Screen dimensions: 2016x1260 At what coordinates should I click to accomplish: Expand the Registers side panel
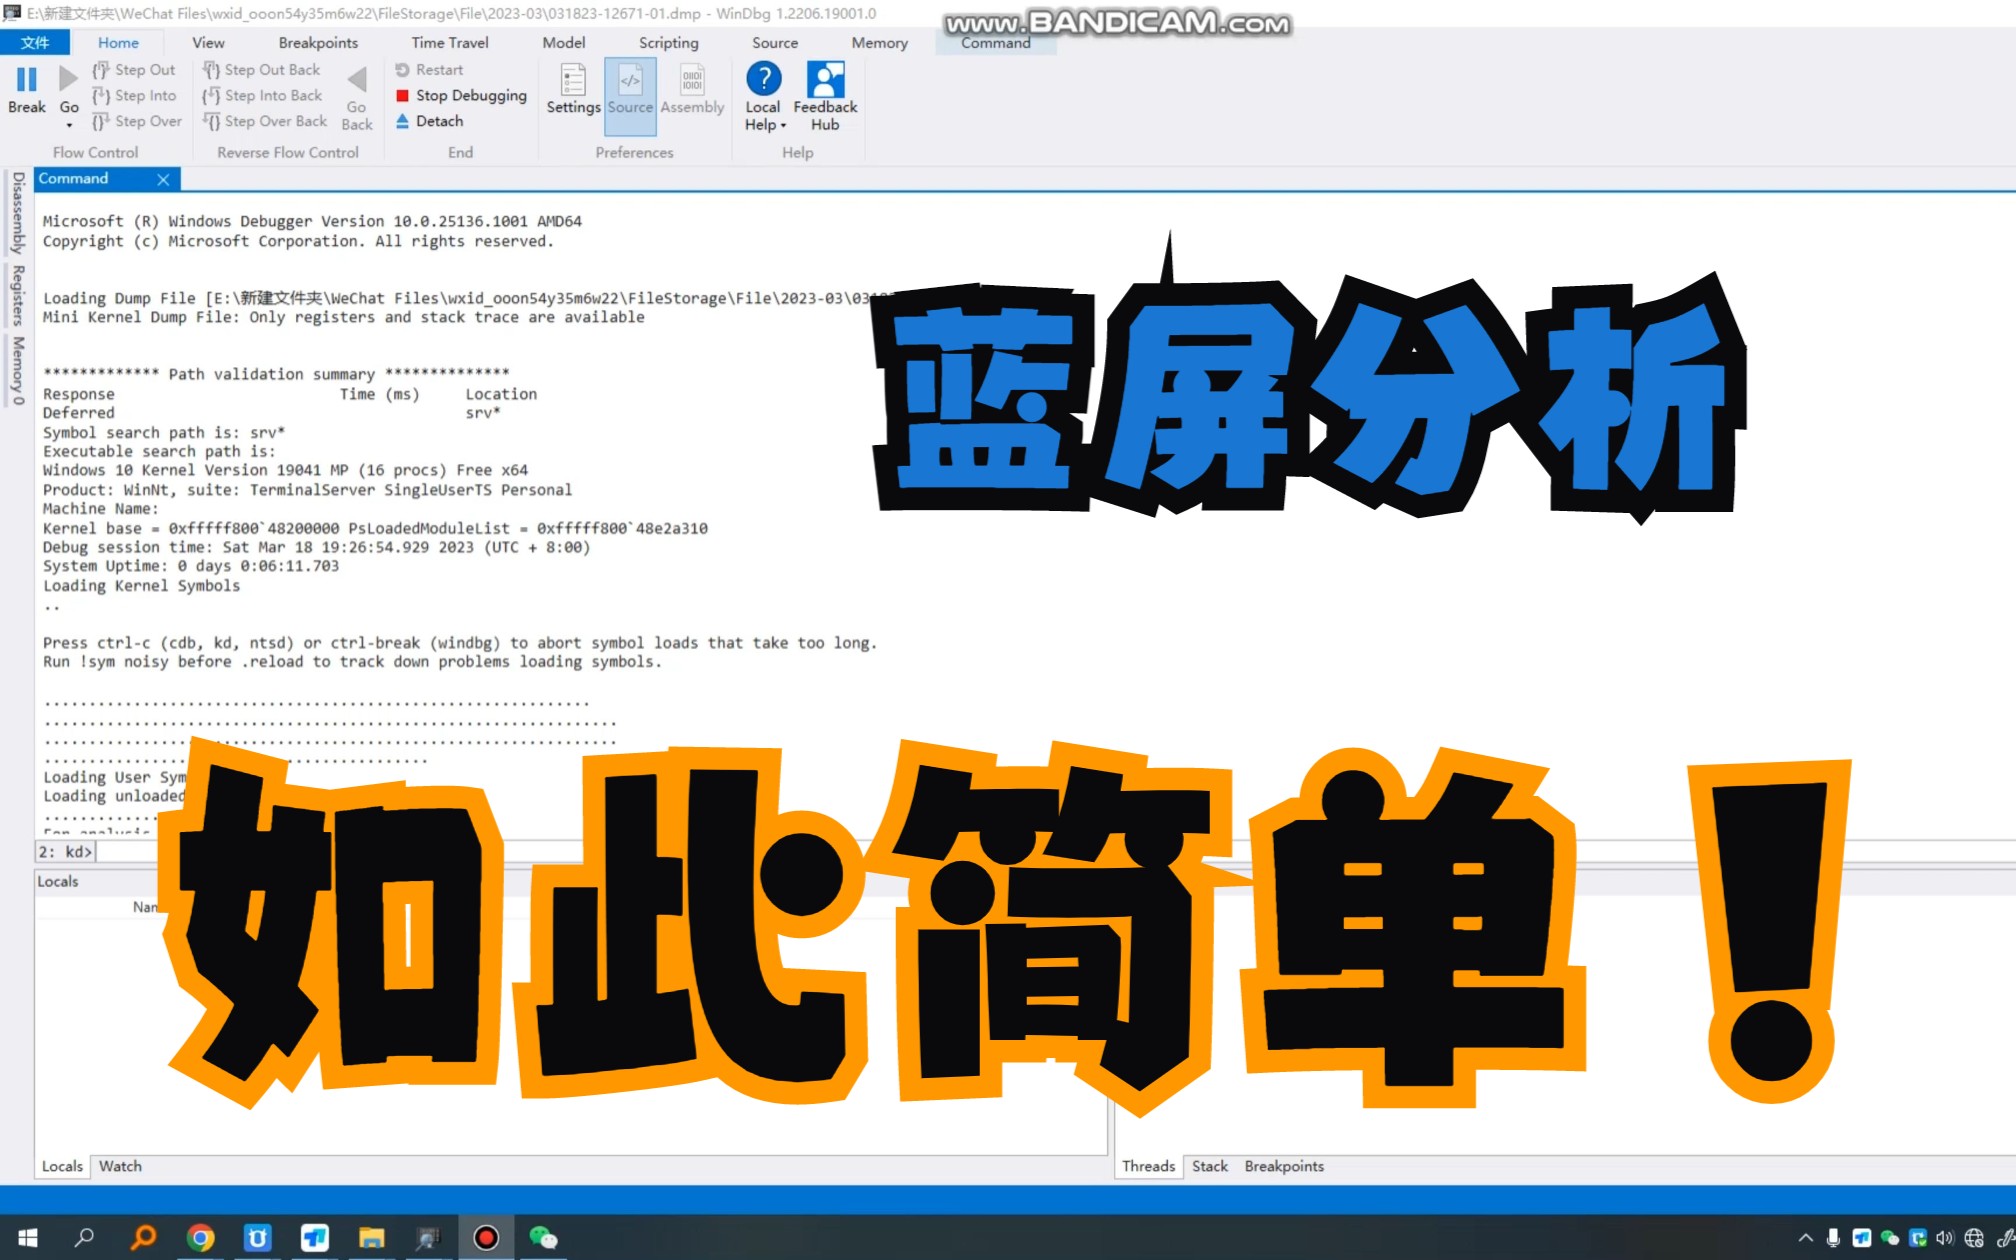point(17,295)
